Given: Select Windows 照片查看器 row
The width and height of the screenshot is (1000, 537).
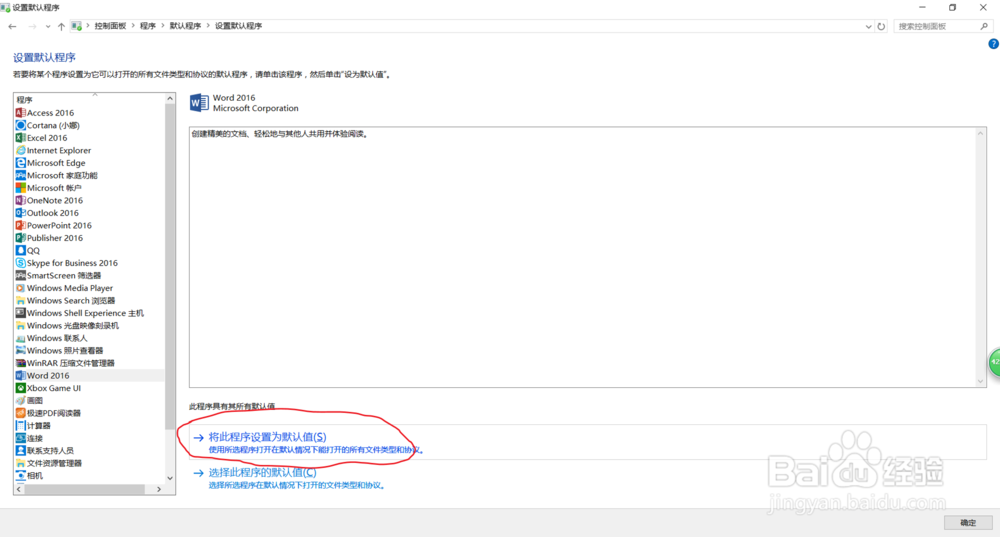Looking at the screenshot, I should 89,351.
